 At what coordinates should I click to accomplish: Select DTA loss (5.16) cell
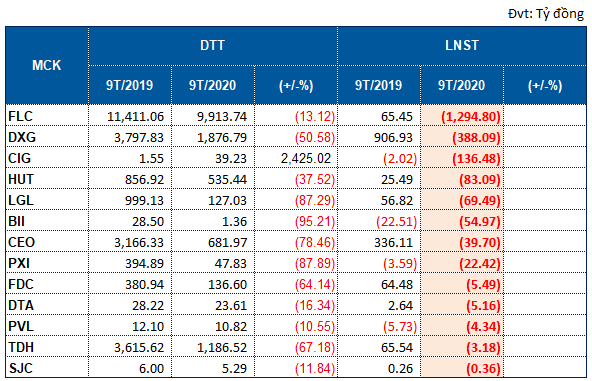coord(462,305)
